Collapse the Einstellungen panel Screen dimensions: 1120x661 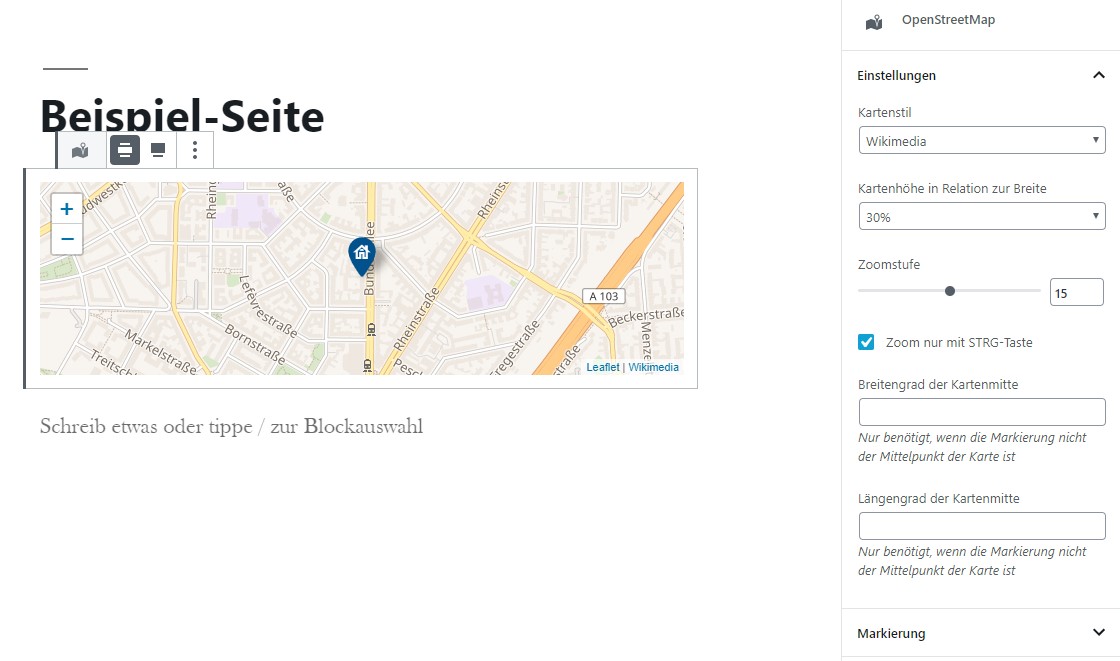coord(981,75)
